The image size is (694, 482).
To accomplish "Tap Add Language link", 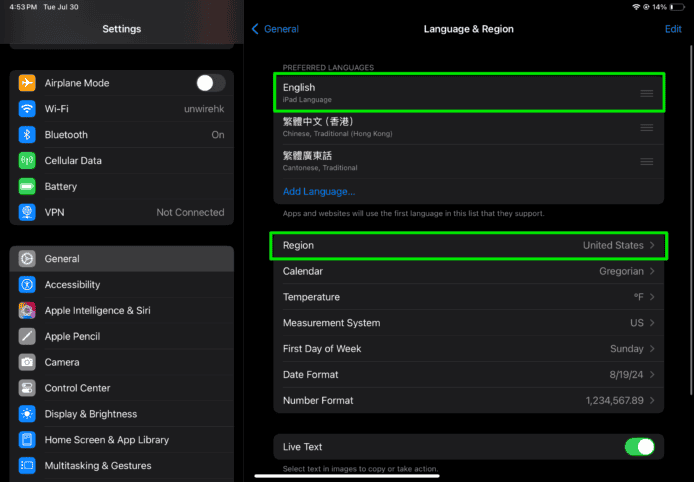I will click(319, 191).
